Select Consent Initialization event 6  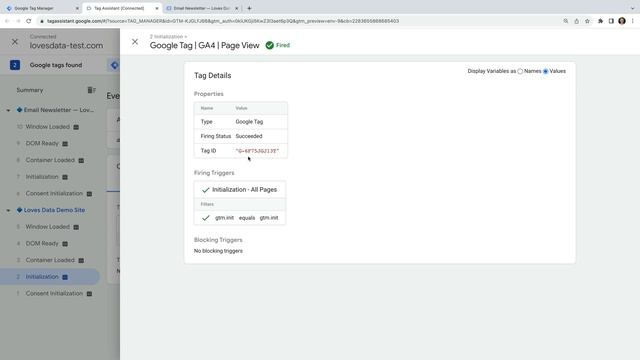coord(54,193)
